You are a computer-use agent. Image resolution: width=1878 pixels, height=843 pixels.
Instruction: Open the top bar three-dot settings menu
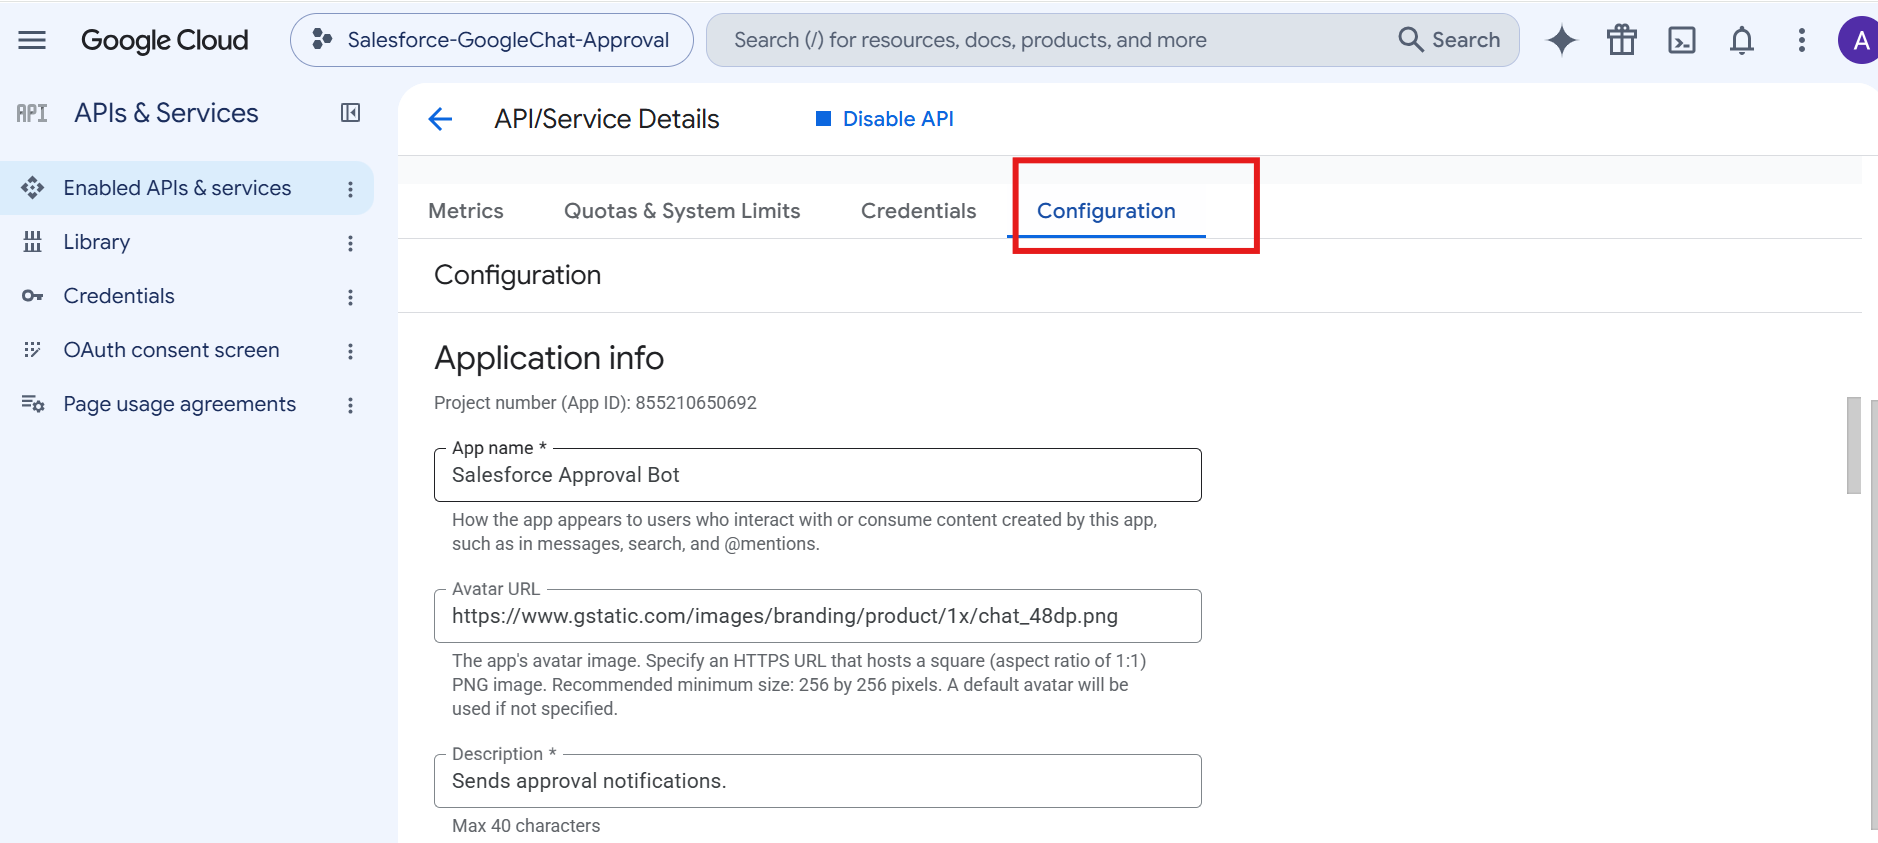pyautogui.click(x=1802, y=40)
